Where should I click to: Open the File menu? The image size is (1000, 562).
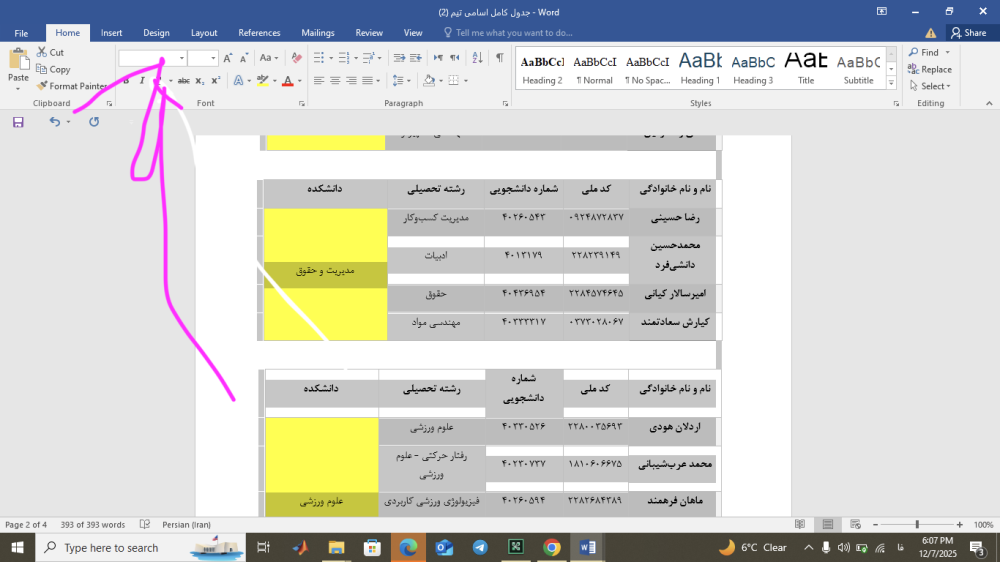click(x=21, y=33)
